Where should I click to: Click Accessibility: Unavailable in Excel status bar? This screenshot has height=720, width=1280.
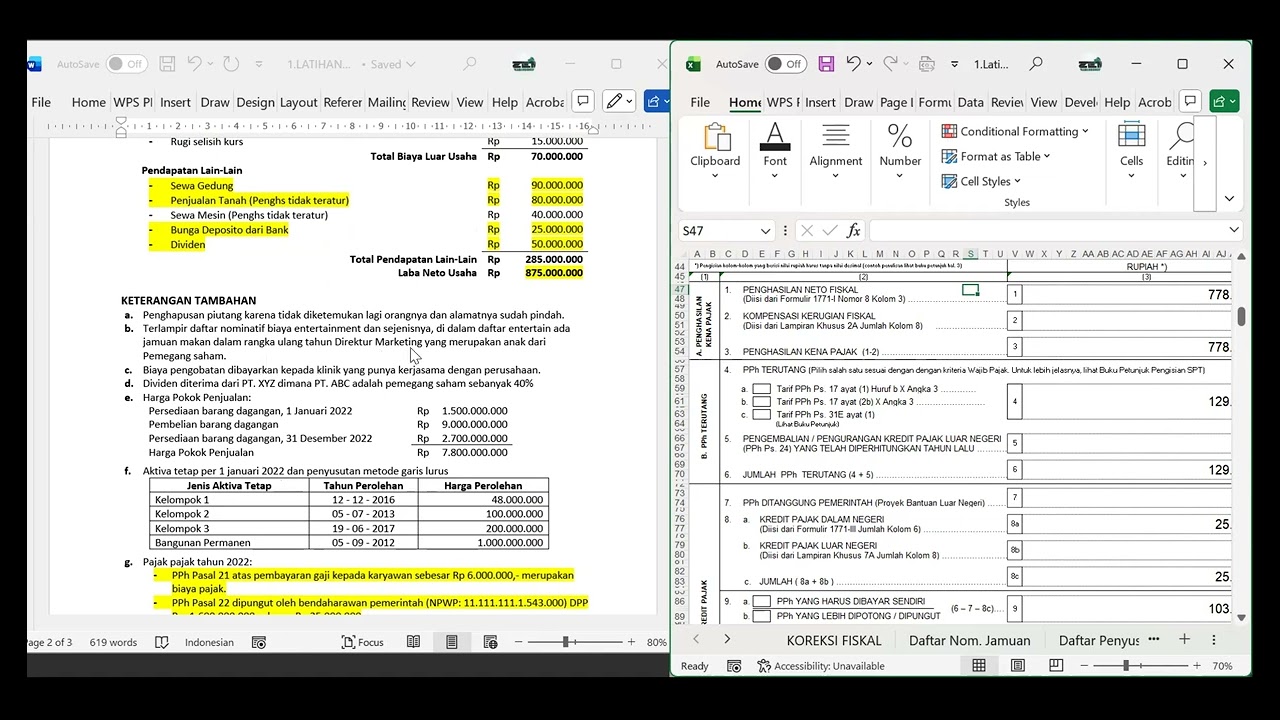[x=821, y=666]
